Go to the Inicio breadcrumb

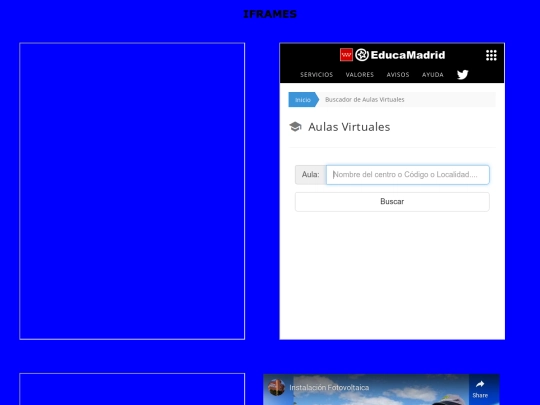[x=303, y=100]
